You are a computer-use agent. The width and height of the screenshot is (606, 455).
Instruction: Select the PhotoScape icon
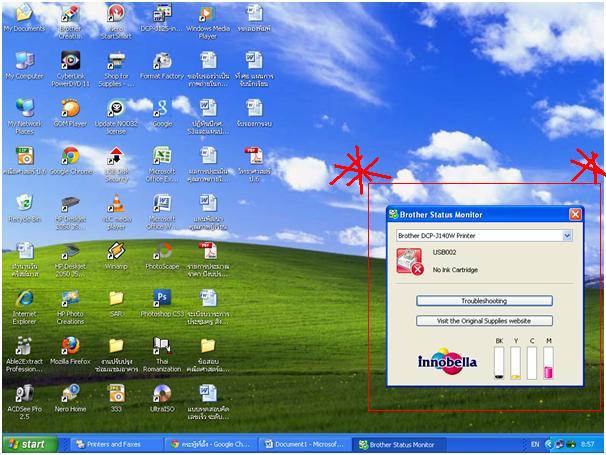tap(162, 255)
